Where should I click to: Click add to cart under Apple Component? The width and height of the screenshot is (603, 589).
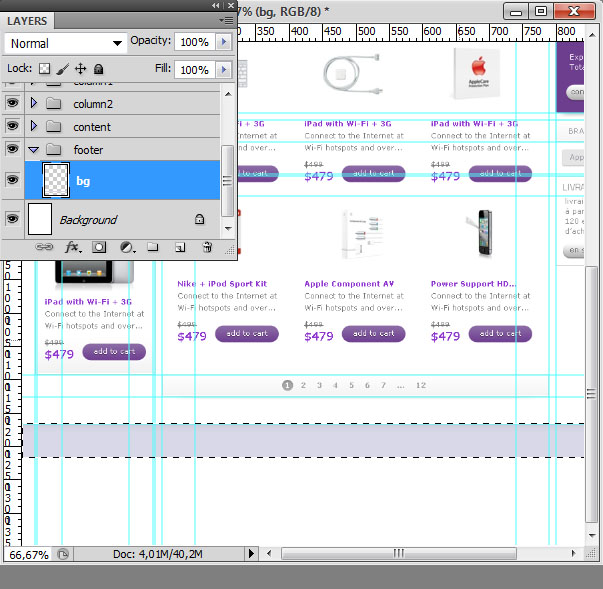(x=373, y=334)
